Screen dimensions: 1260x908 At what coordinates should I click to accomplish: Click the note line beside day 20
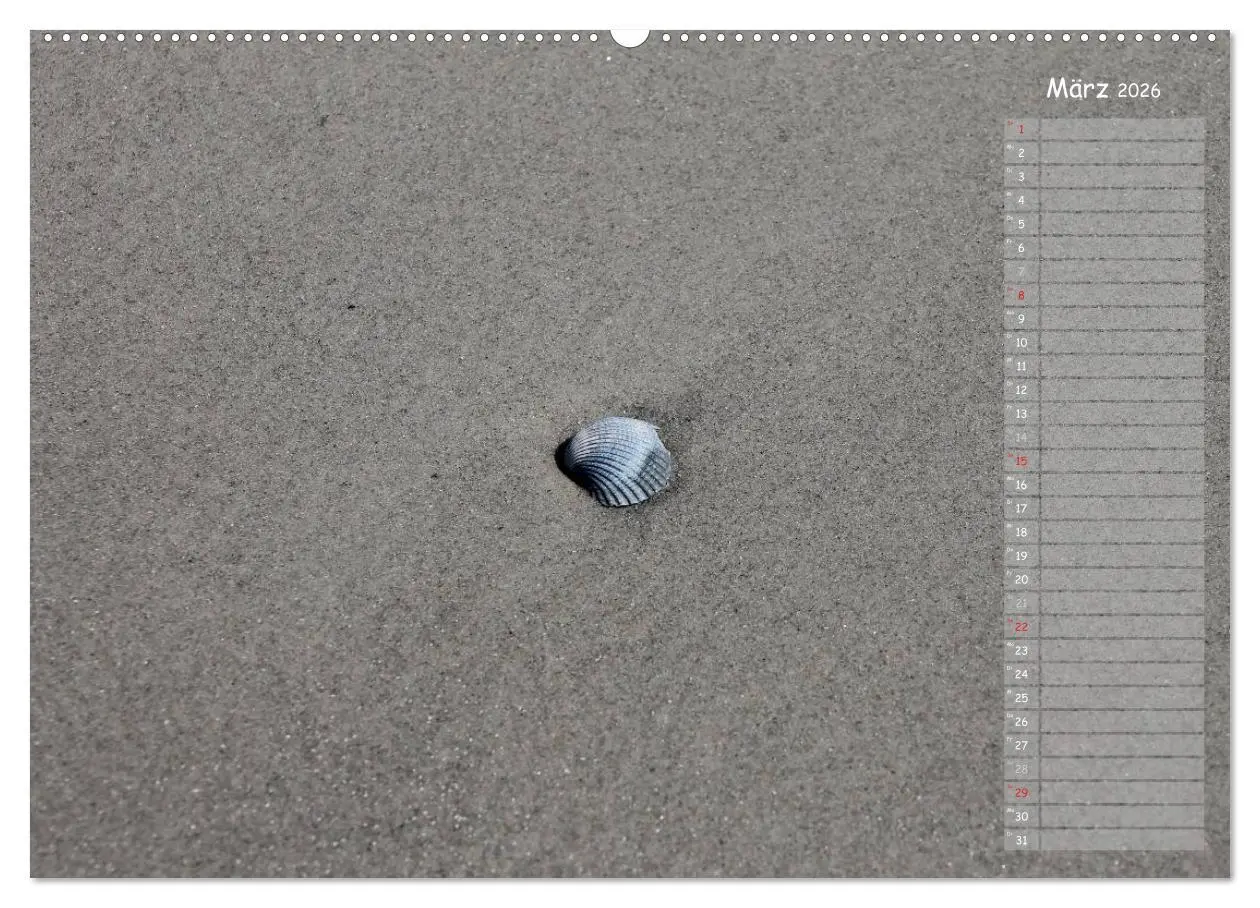(1122, 580)
